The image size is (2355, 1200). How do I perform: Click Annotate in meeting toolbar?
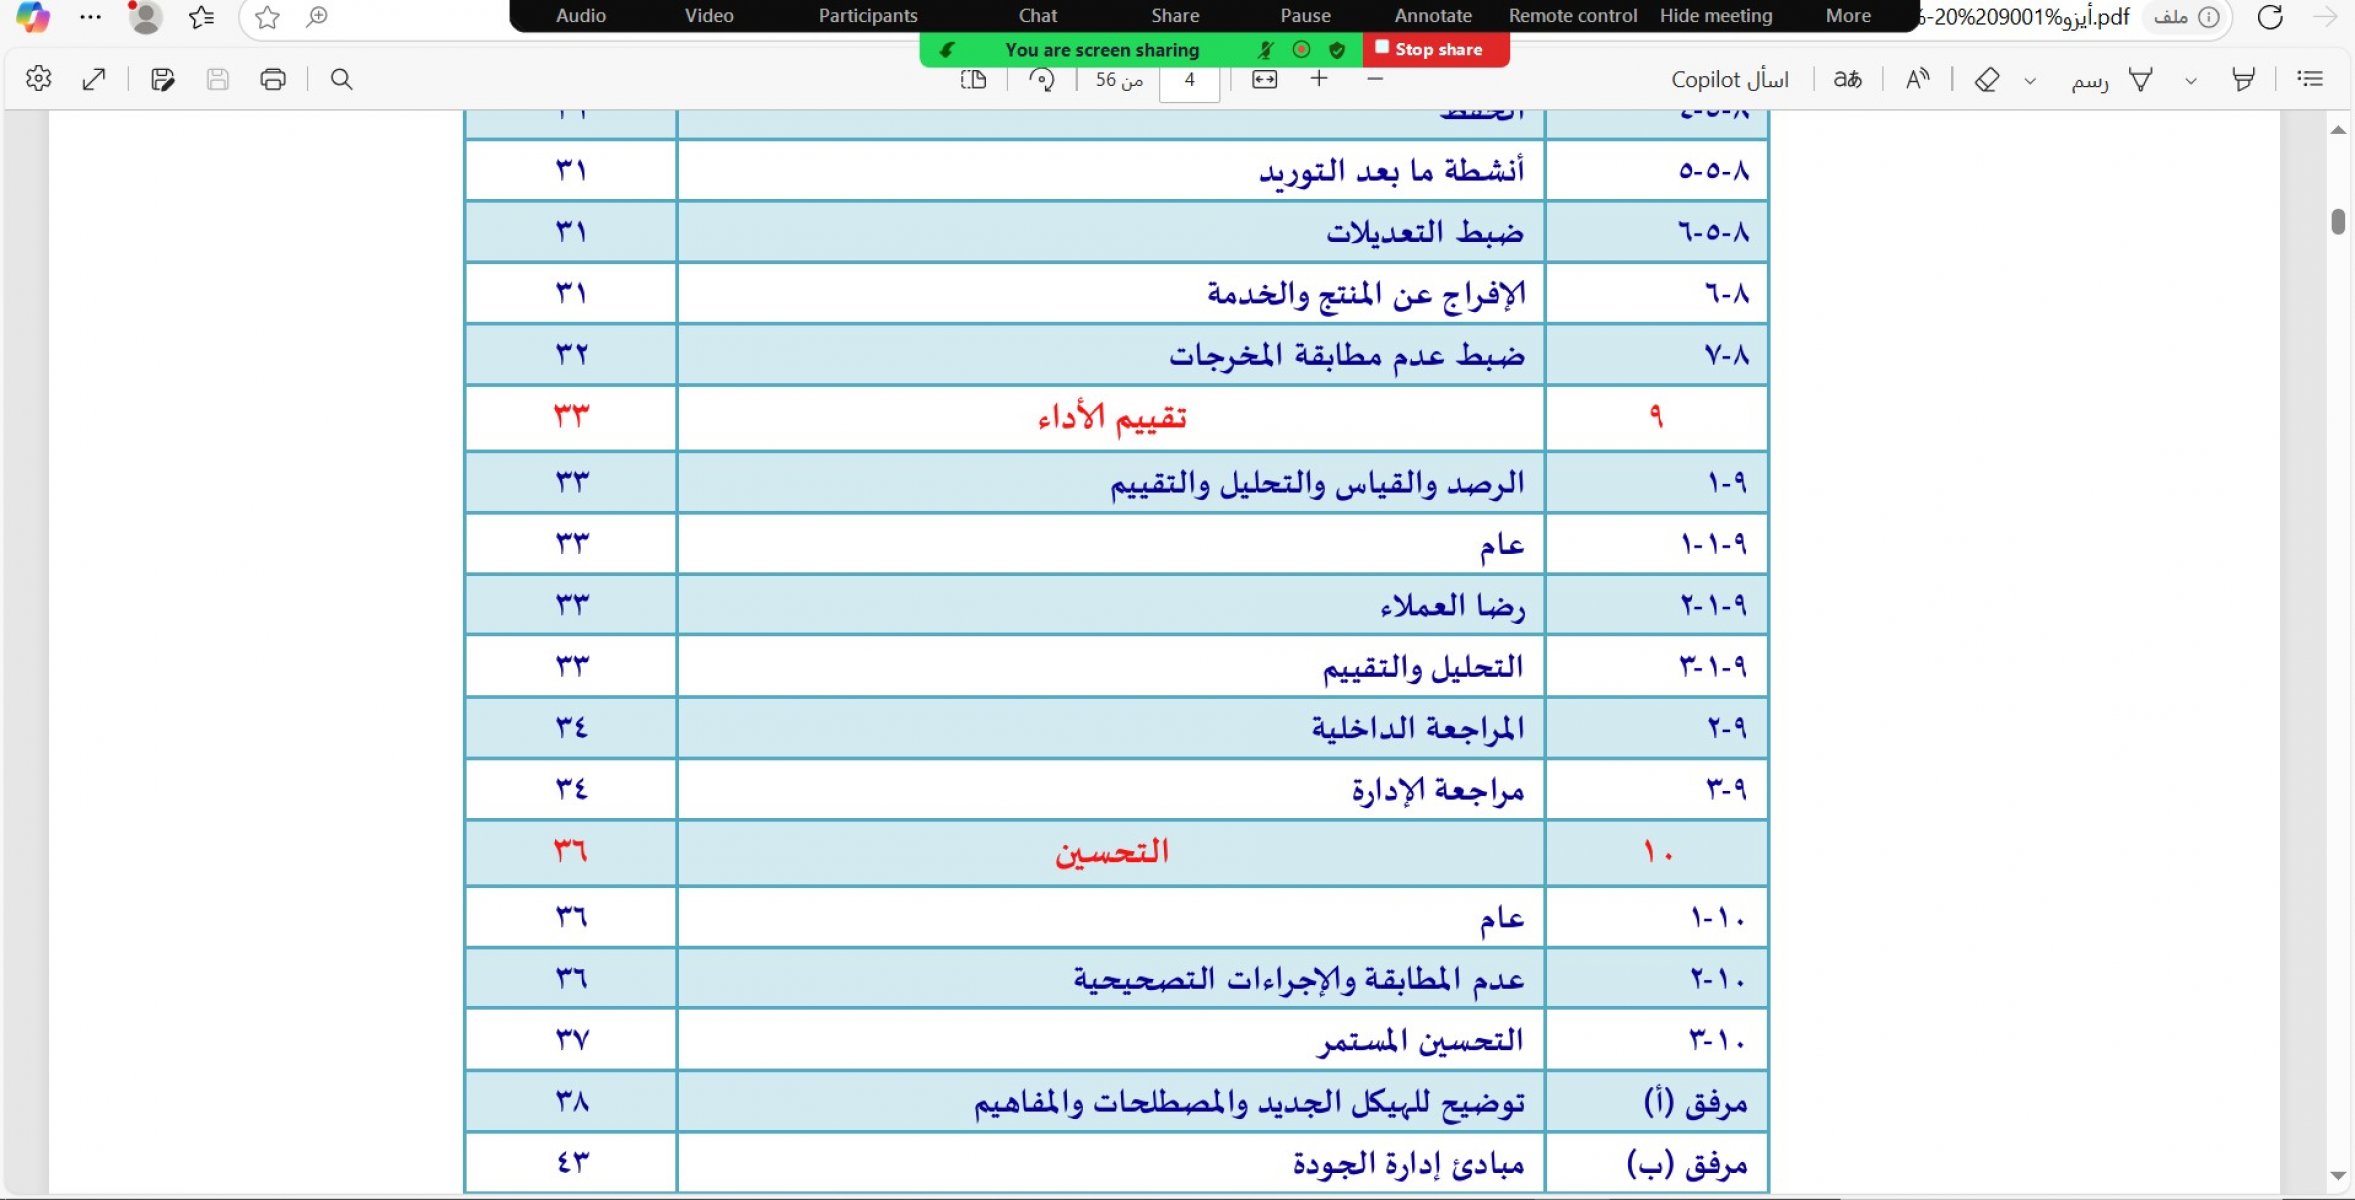(x=1433, y=16)
